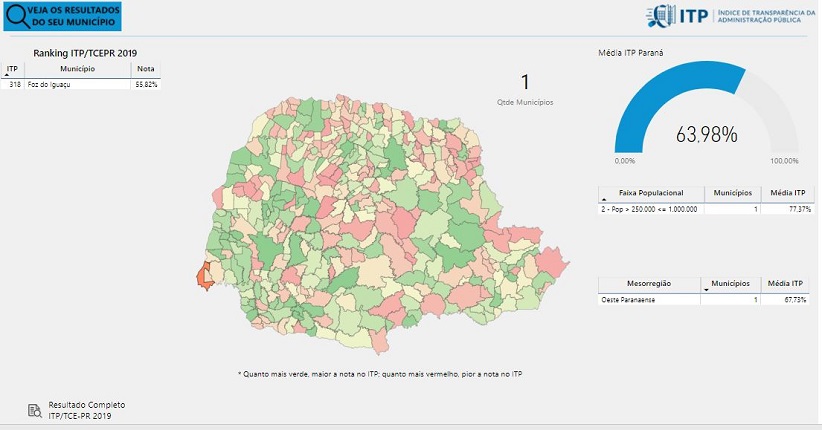Click the Qtde Municípios card value

(525, 83)
